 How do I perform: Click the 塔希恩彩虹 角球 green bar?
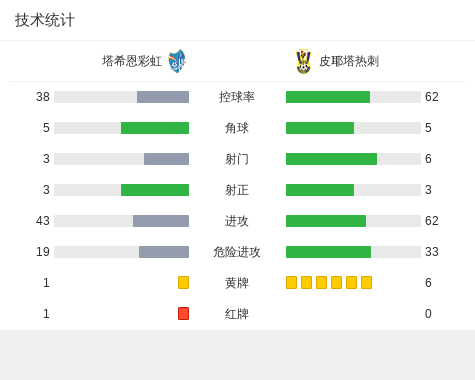[x=155, y=128]
